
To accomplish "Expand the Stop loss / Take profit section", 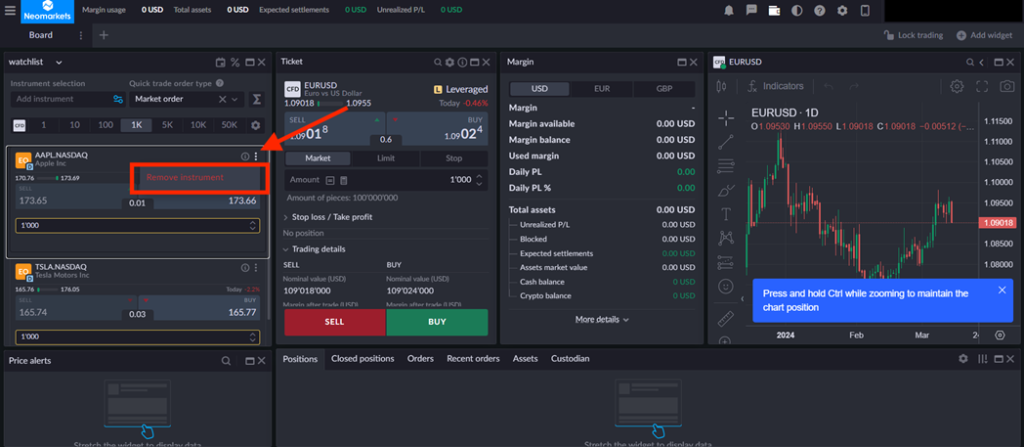I will (330, 216).
